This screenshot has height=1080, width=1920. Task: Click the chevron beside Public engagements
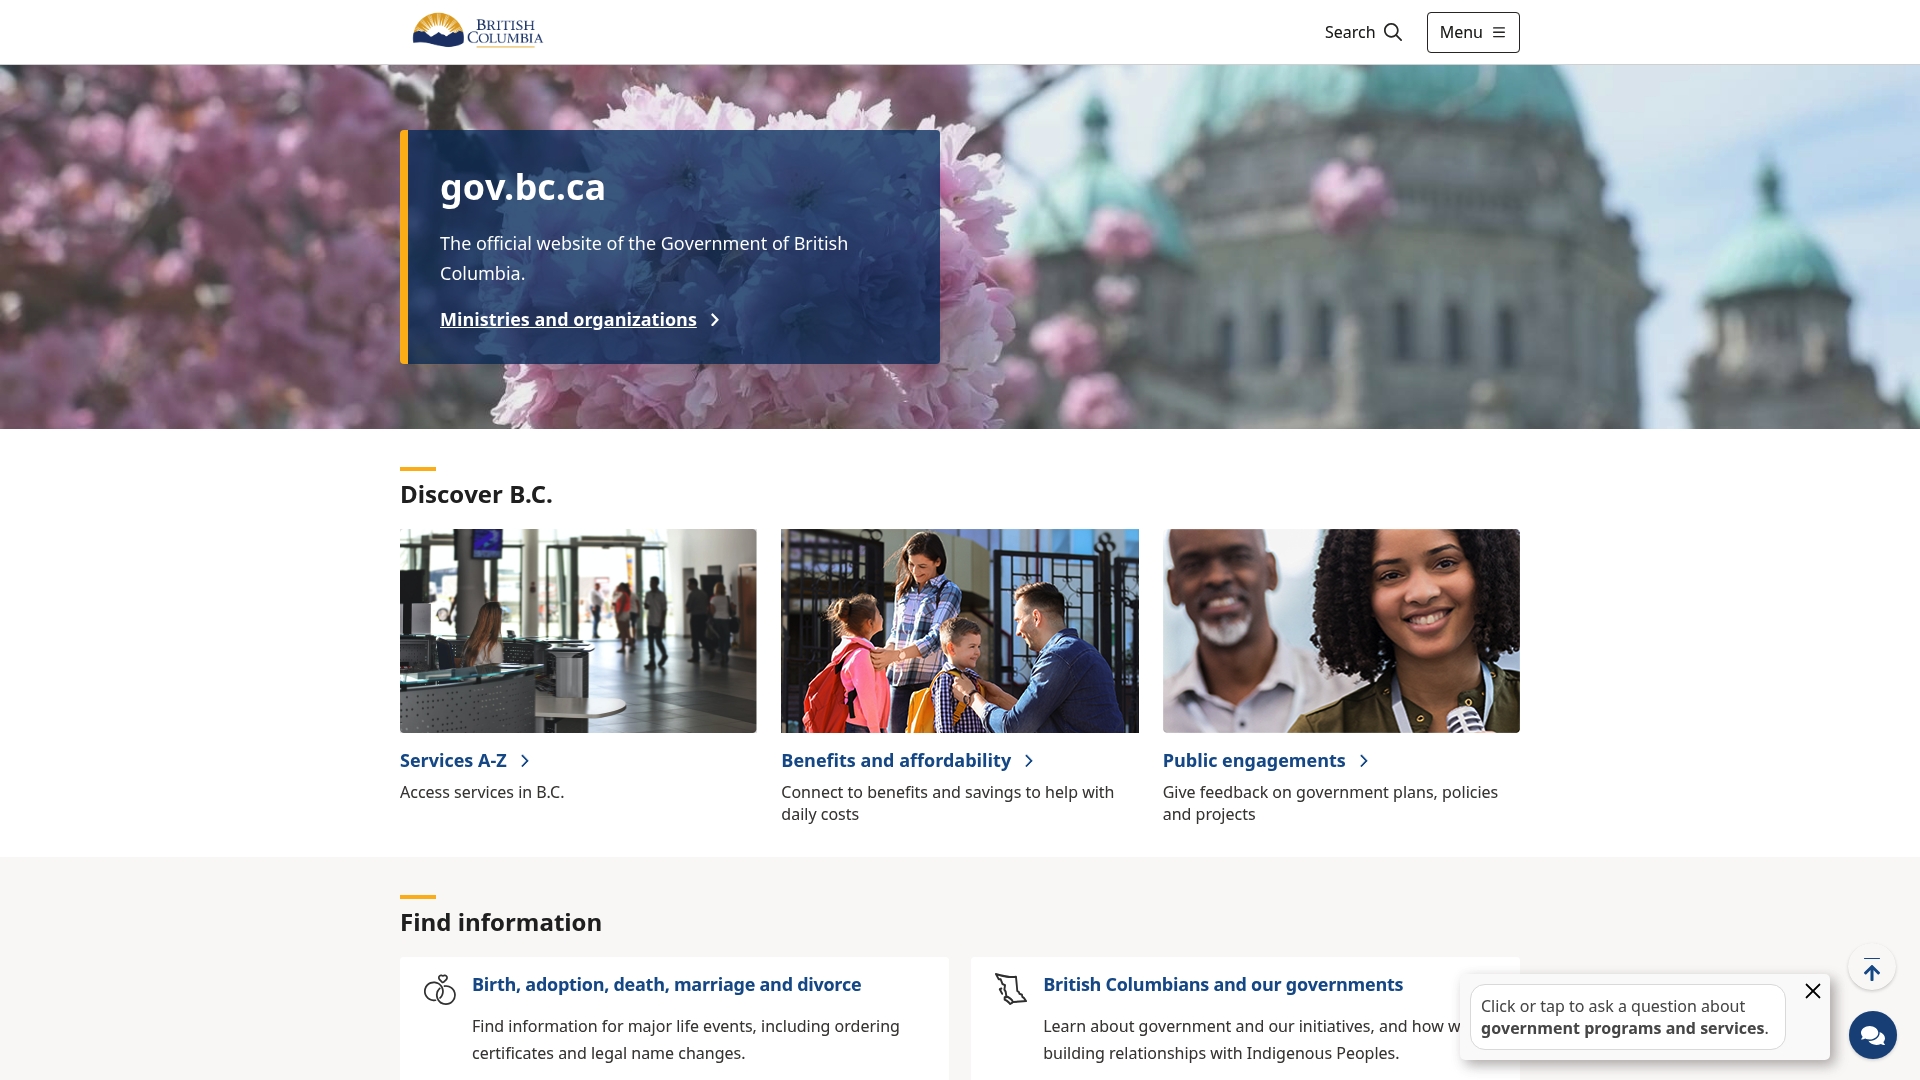click(1364, 761)
